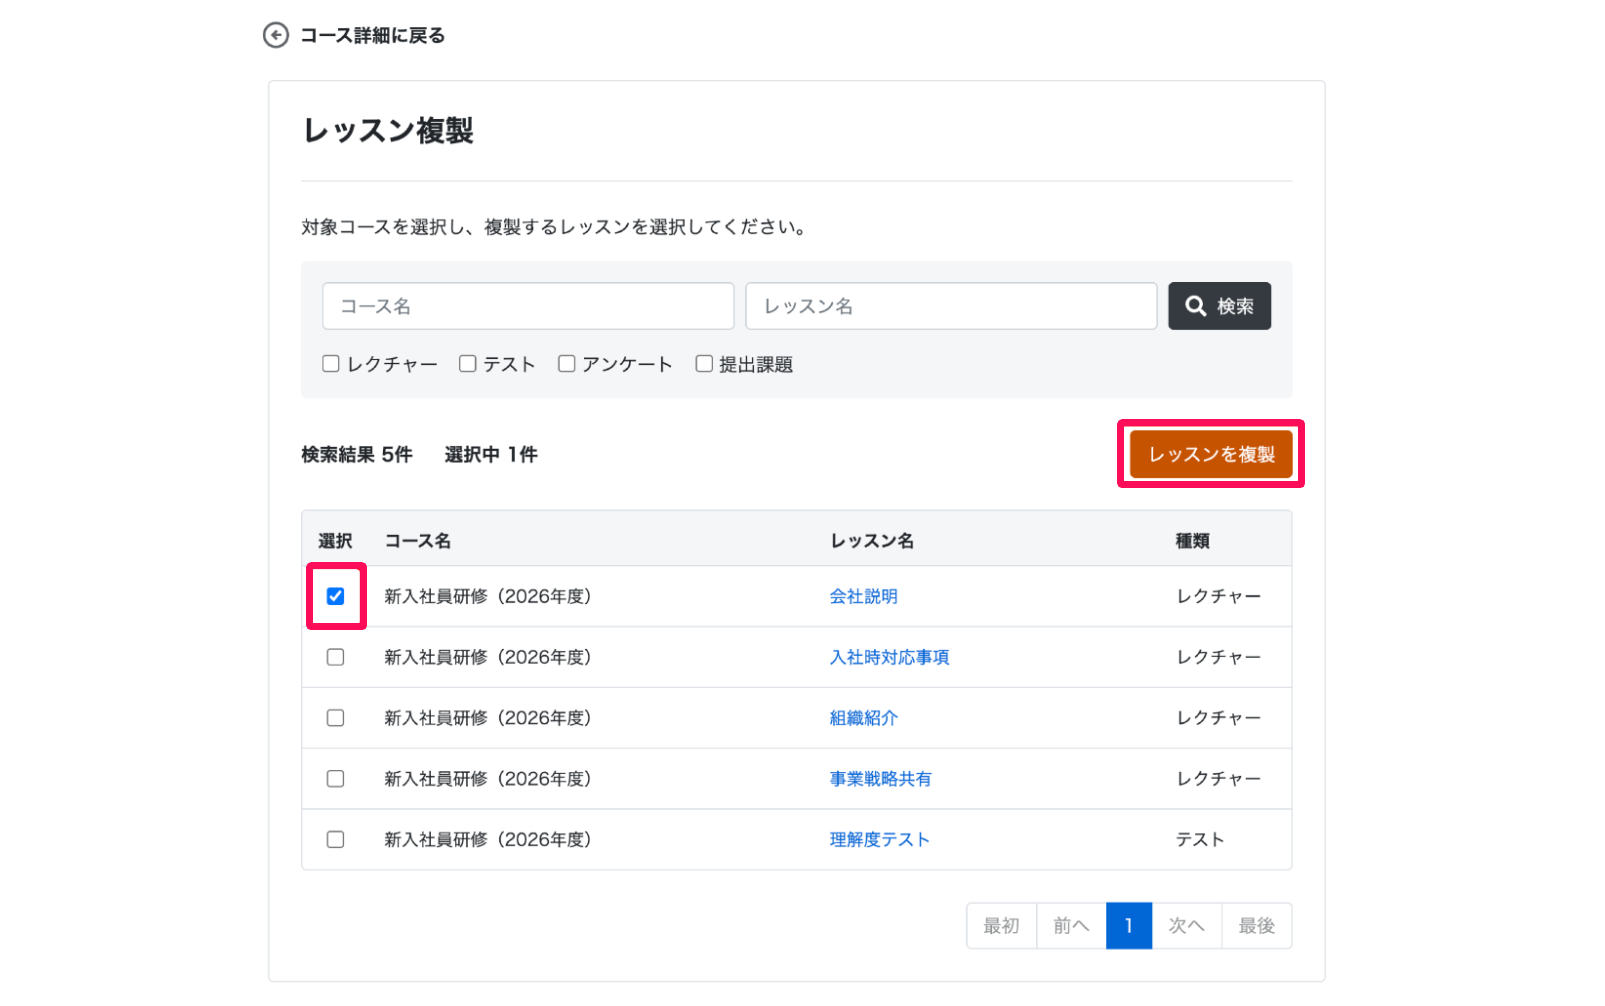Select page 1 in pagination
Viewport: 1605px width, 1006px height.
(x=1129, y=926)
